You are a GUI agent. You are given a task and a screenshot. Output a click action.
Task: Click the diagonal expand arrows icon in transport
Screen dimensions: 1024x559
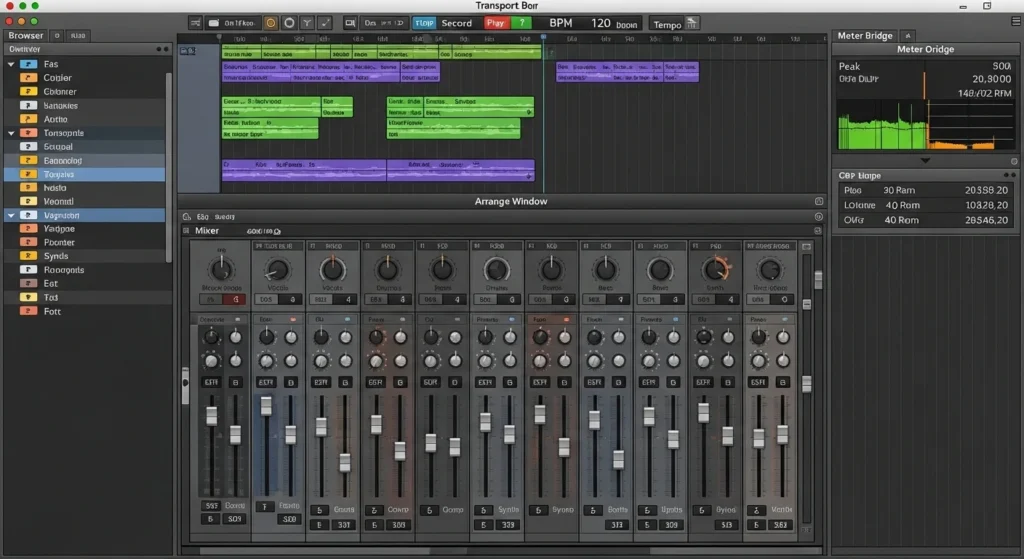325,23
